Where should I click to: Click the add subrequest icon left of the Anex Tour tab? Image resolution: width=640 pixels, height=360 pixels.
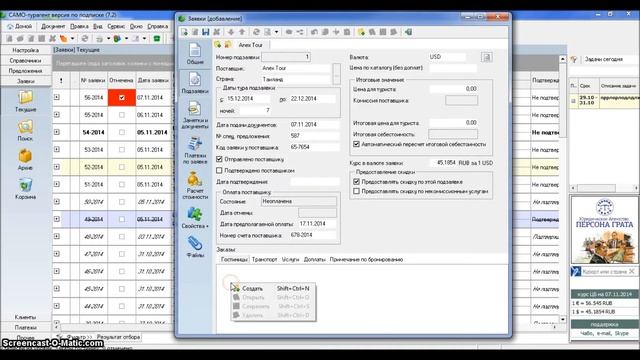pyautogui.click(x=218, y=44)
